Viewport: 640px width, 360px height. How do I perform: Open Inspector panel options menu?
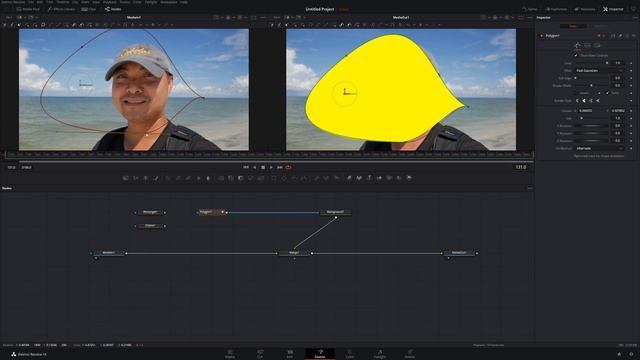coord(635,18)
